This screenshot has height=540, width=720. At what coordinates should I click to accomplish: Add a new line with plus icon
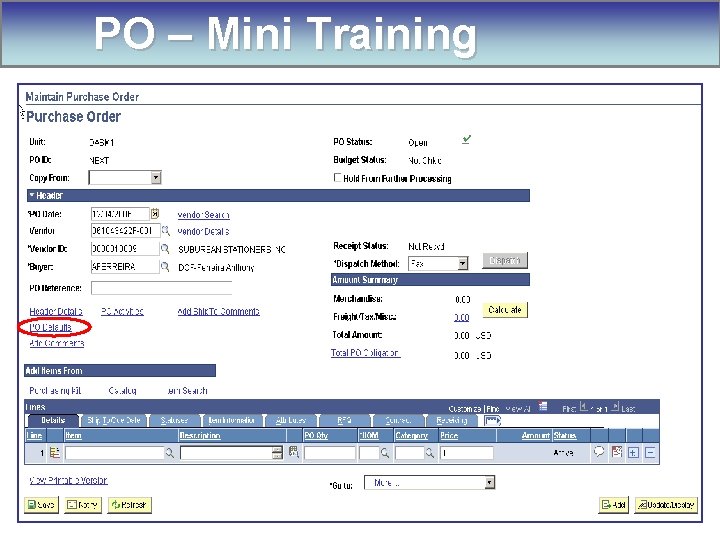pos(633,453)
